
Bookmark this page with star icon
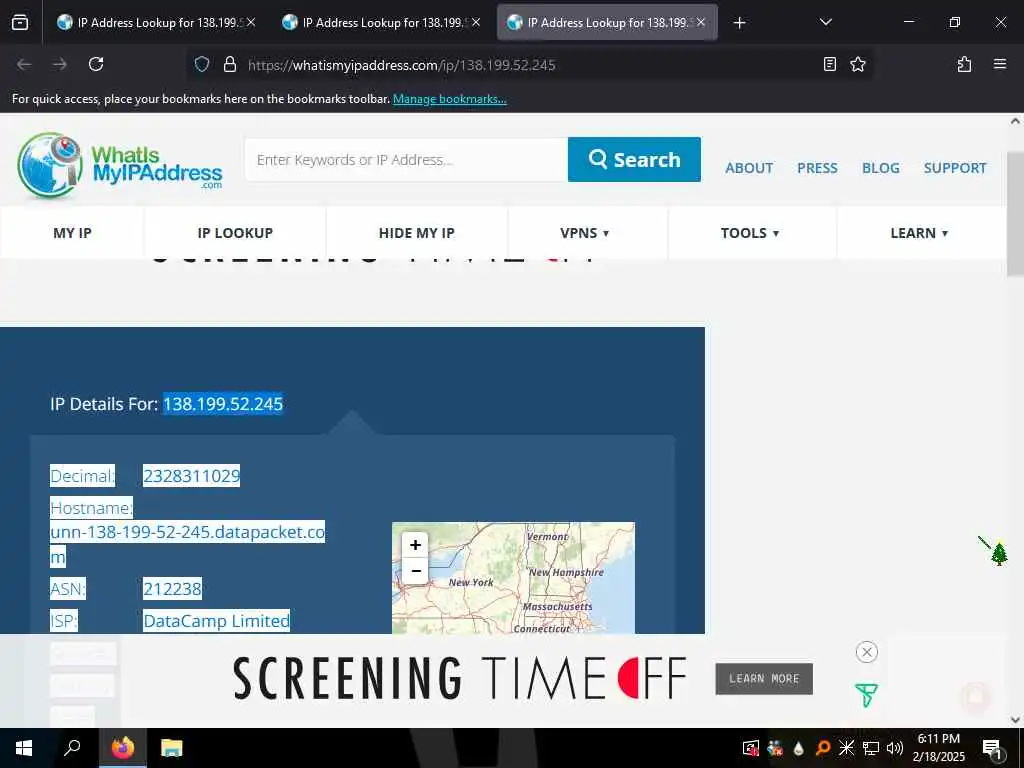(857, 65)
